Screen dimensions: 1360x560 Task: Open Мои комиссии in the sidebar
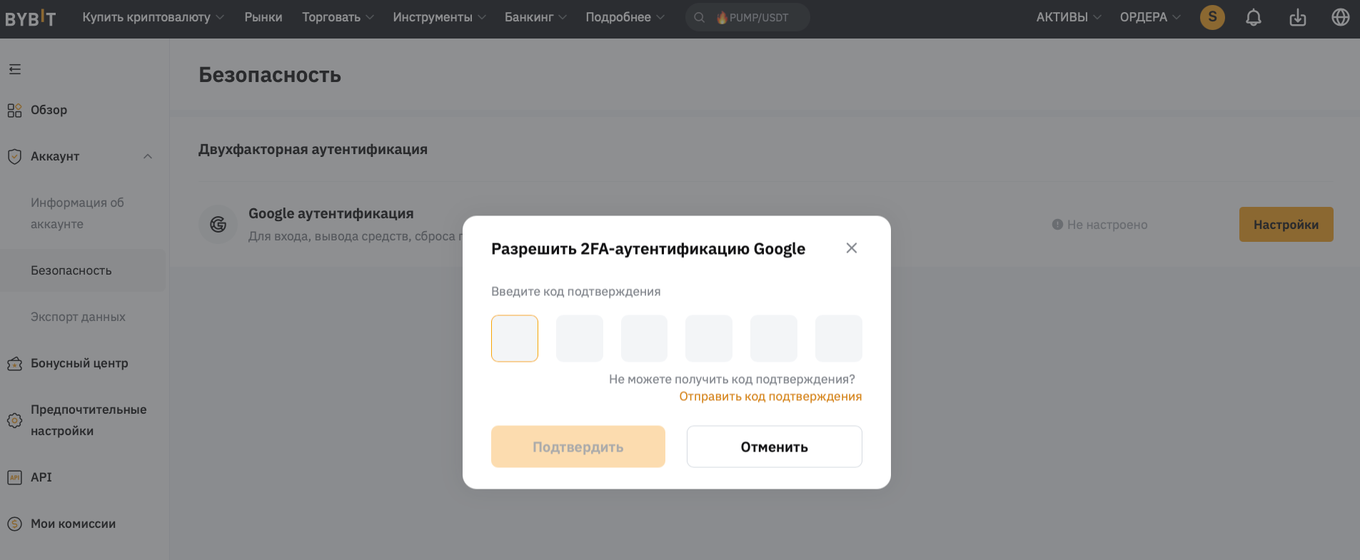[73, 523]
